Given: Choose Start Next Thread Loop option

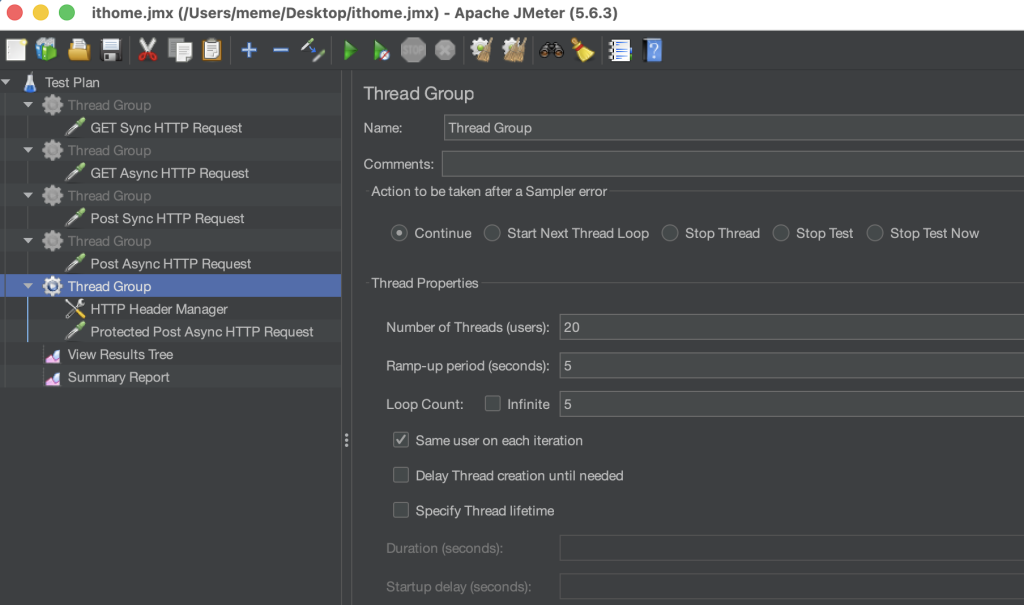Looking at the screenshot, I should coord(492,233).
